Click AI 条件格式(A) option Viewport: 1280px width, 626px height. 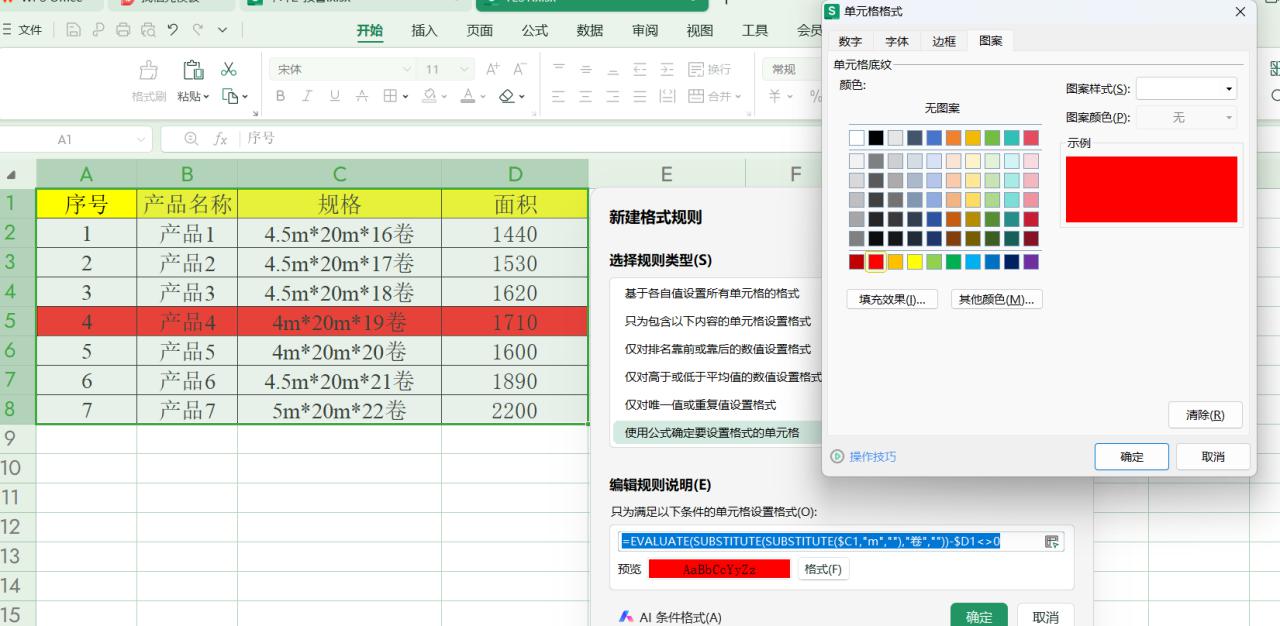pos(671,617)
